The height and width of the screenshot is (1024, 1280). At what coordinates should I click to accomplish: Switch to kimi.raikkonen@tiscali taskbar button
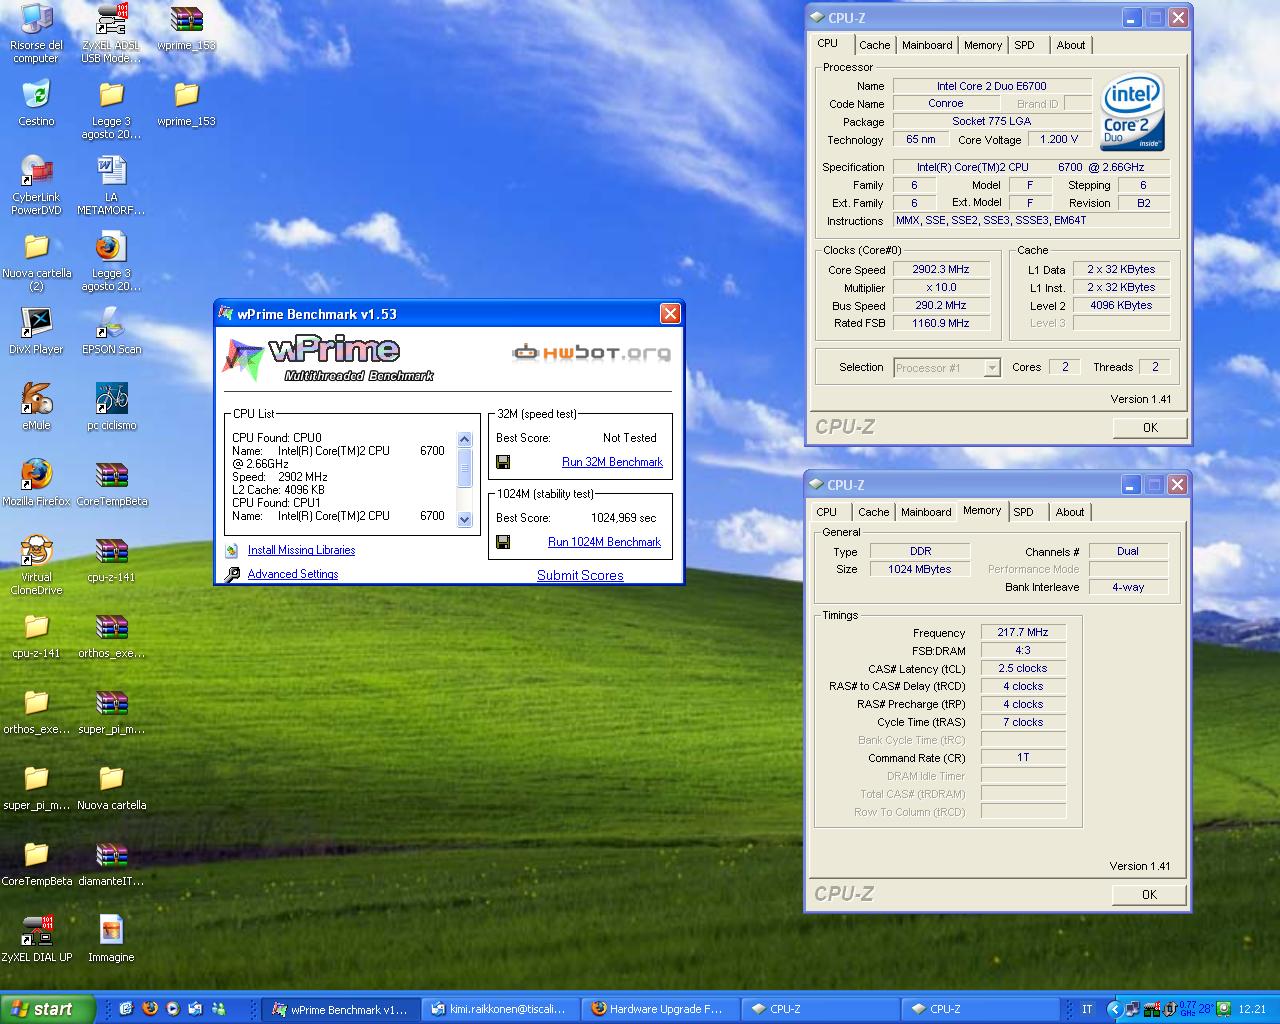click(500, 1009)
